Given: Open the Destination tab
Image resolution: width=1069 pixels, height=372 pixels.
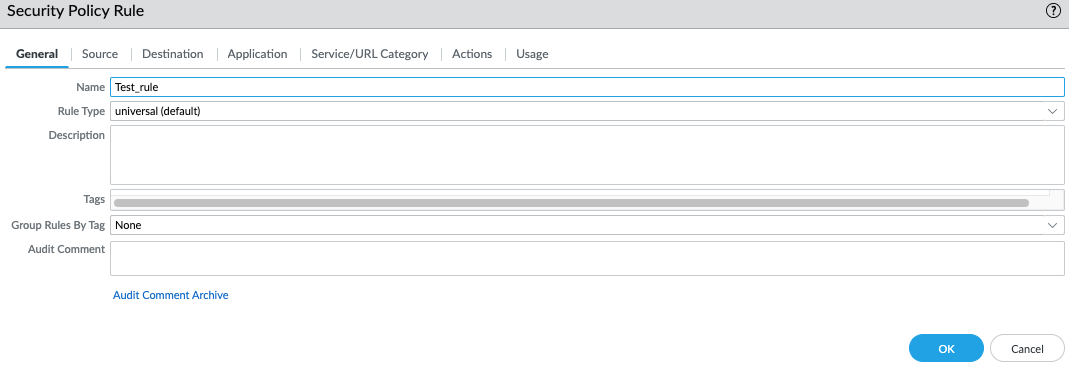Looking at the screenshot, I should point(172,54).
